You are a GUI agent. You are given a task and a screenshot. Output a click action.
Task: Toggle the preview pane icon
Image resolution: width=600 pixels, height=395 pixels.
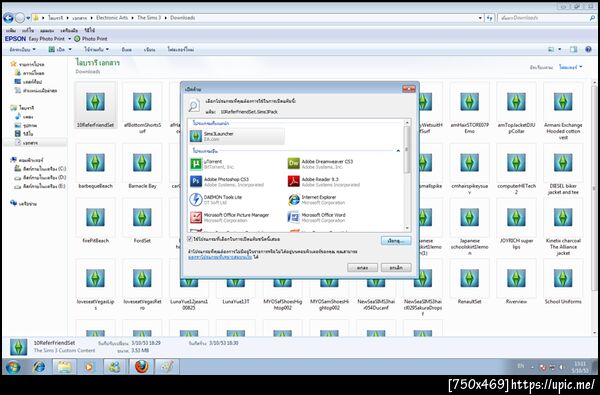(x=573, y=49)
